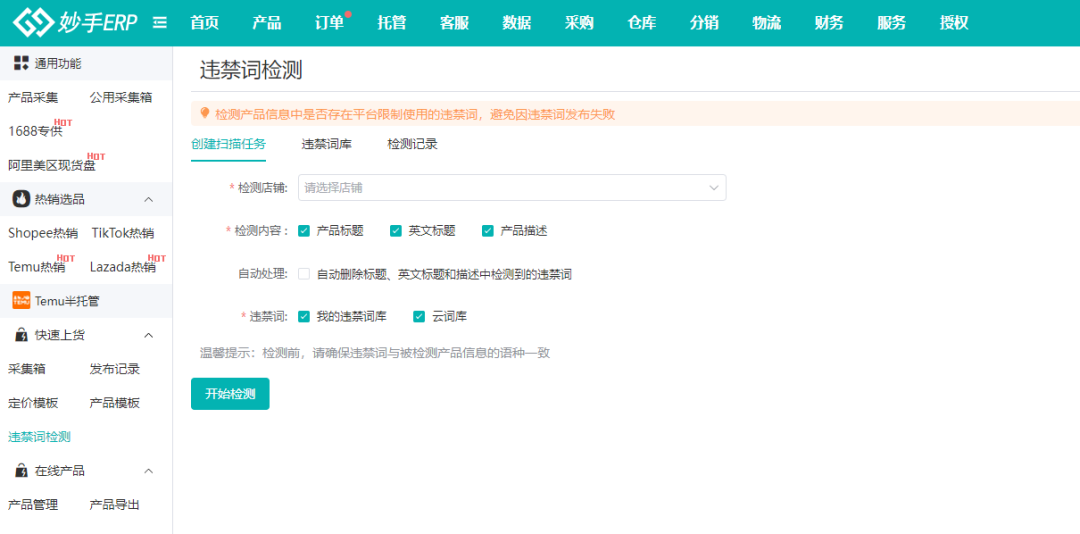Uncheck the 英文标题 checkbox
The width and height of the screenshot is (1080, 534).
click(395, 231)
